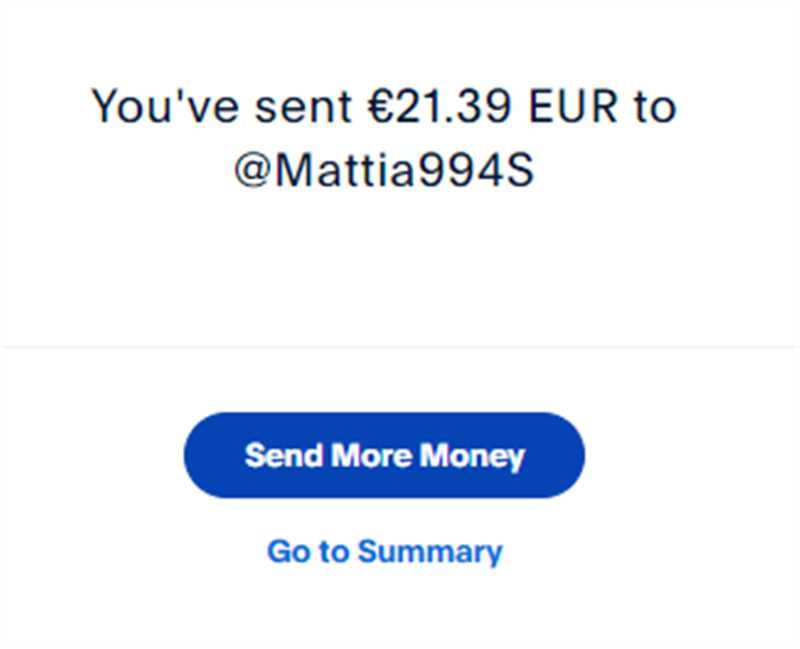The image size is (800, 649).
Task: Click the word "Money" on the blue button
Action: pyautogui.click(x=472, y=456)
